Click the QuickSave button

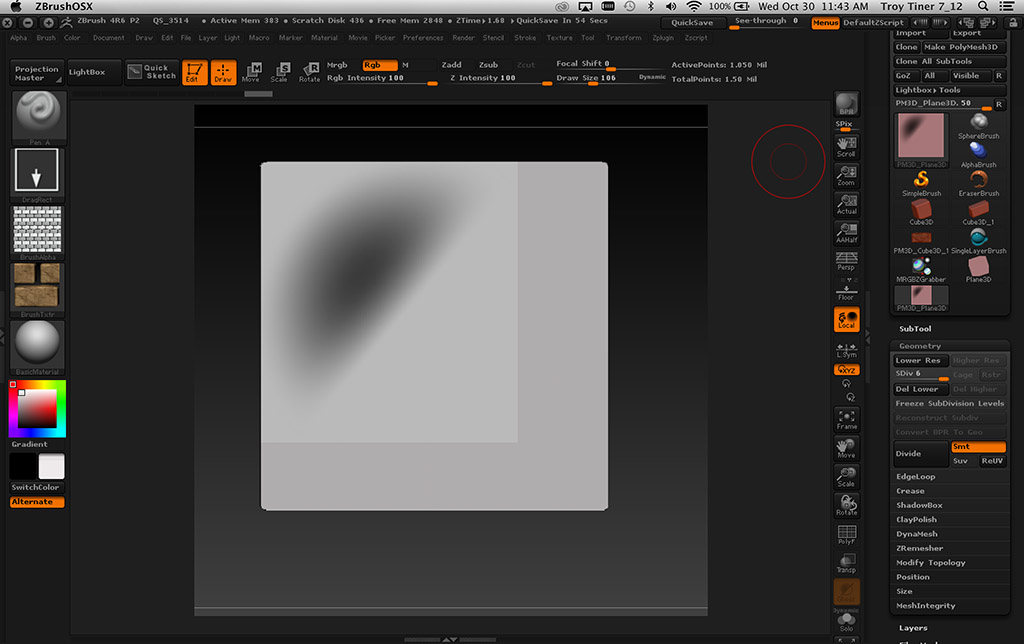click(692, 22)
